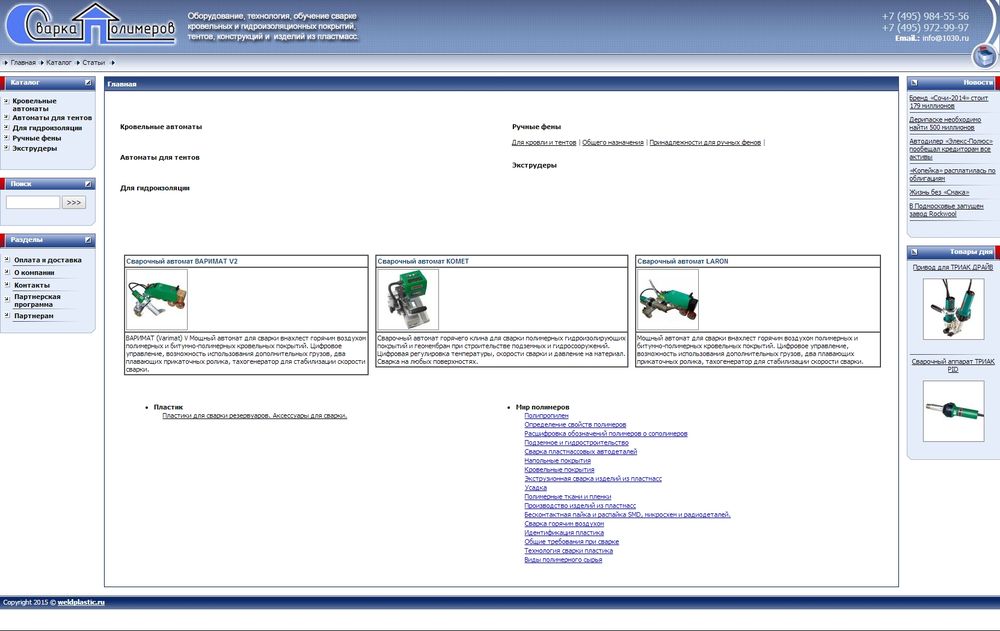Open the Привод для ТРИАК ДРАЙВ product image
Viewport: 1000px width, 631px height.
click(953, 308)
